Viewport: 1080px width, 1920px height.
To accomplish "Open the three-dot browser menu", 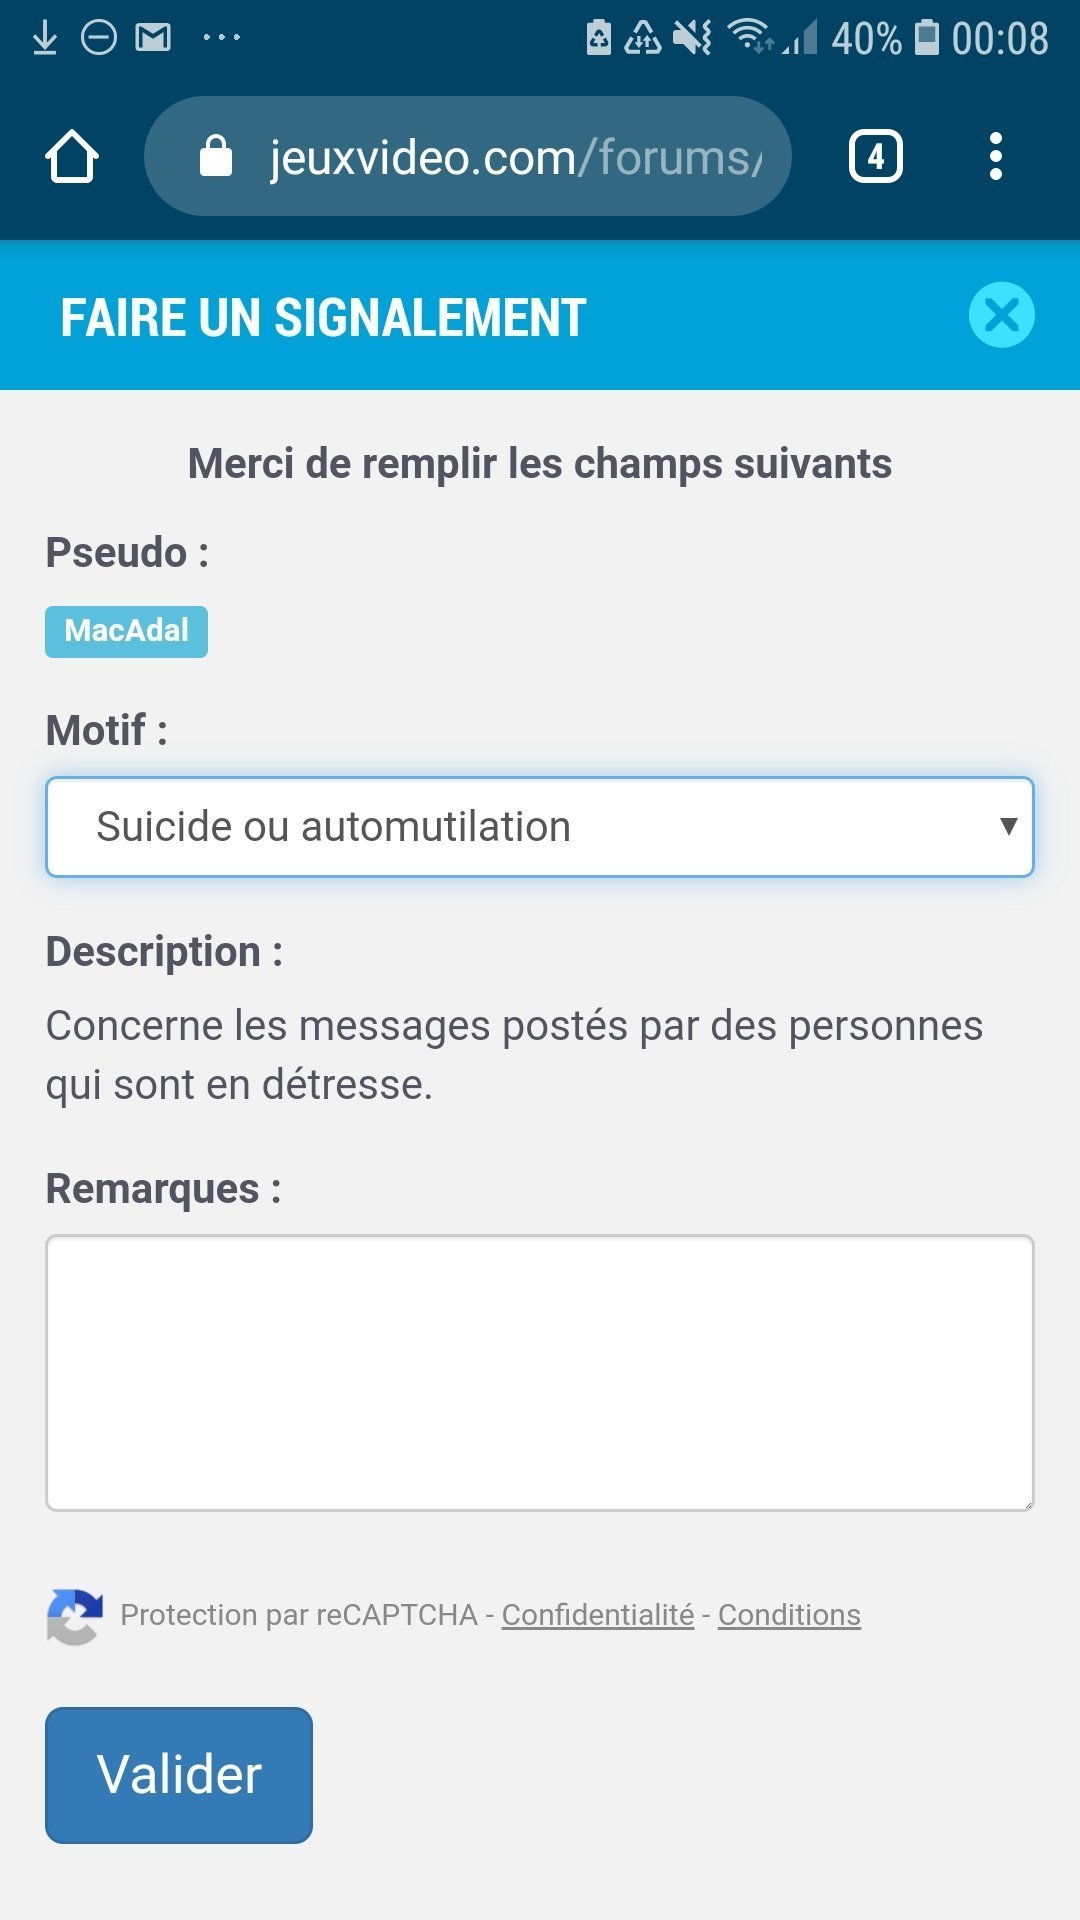I will (x=995, y=157).
